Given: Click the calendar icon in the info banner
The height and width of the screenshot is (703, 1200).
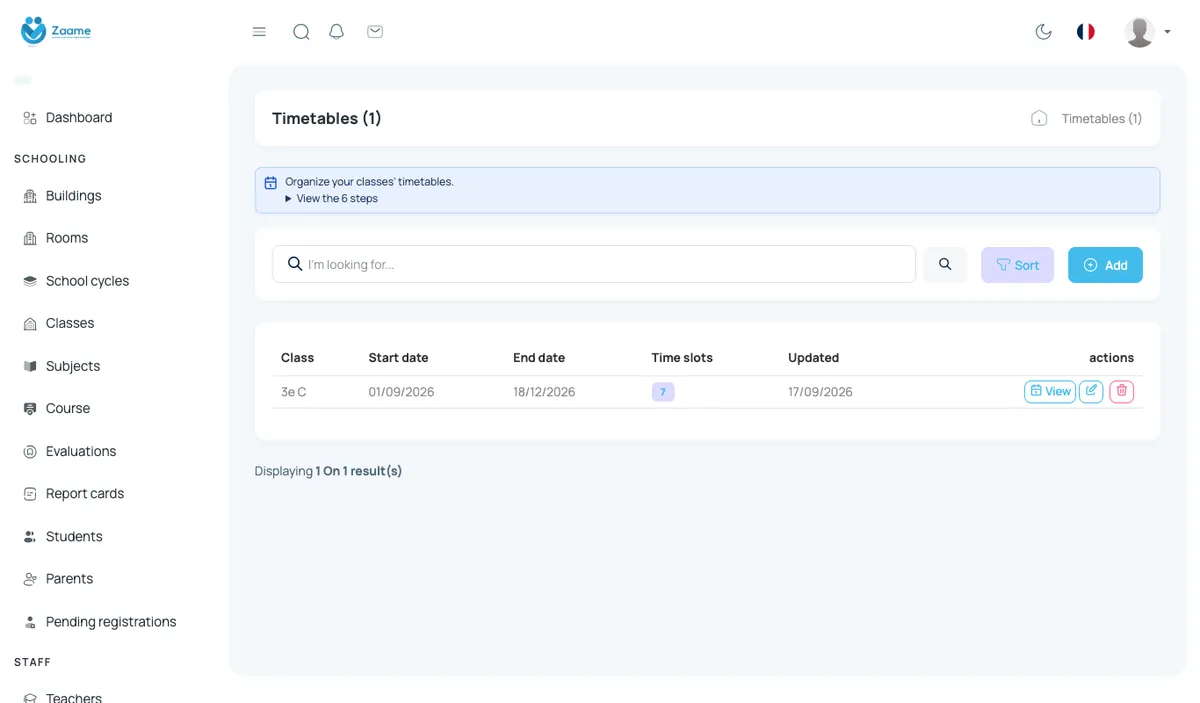Looking at the screenshot, I should point(270,183).
